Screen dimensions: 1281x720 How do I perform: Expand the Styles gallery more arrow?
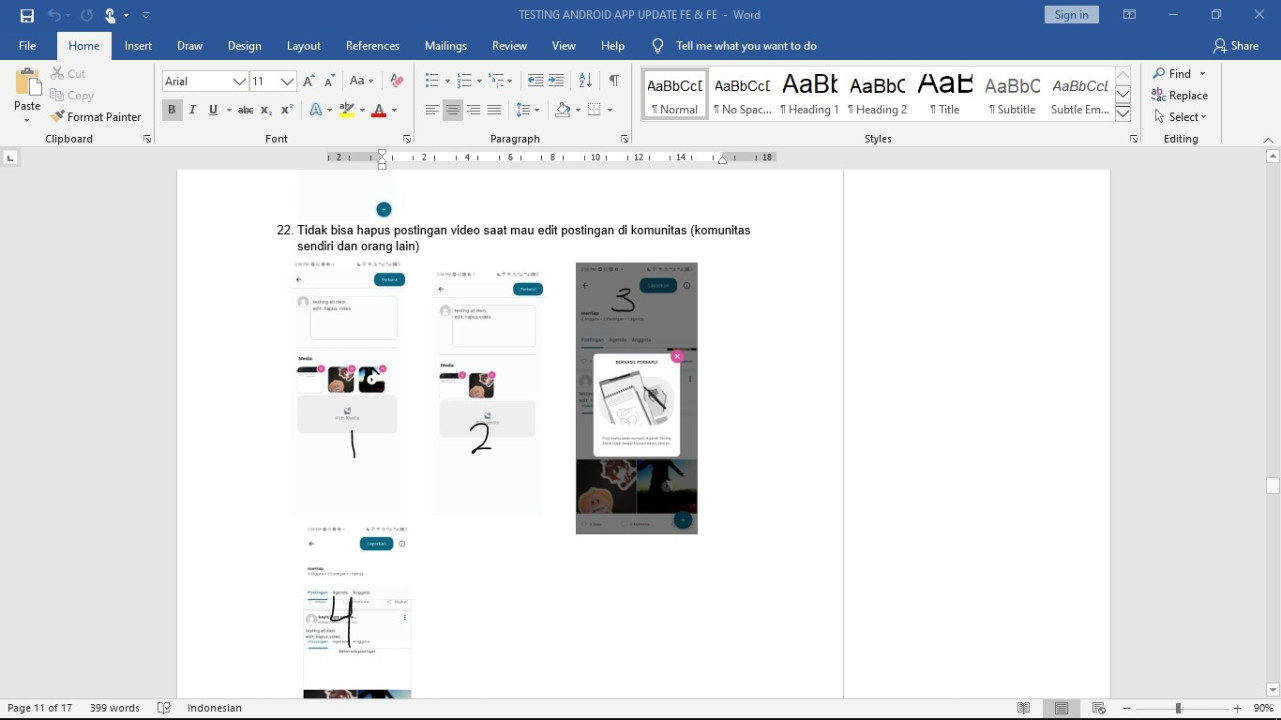[x=1123, y=113]
